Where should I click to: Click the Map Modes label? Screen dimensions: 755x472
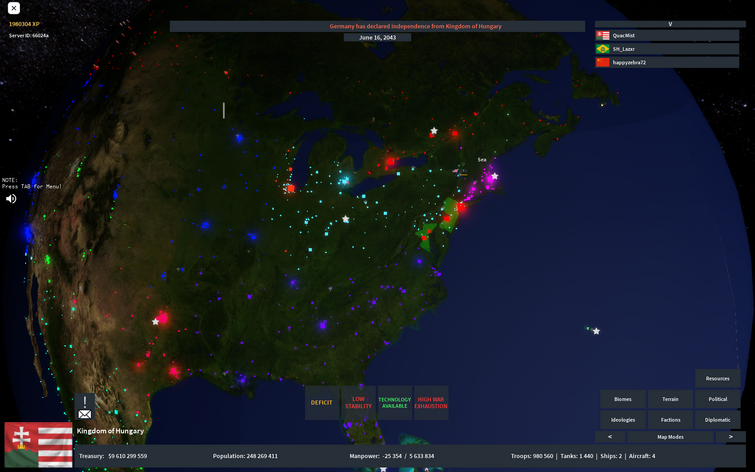(670, 437)
